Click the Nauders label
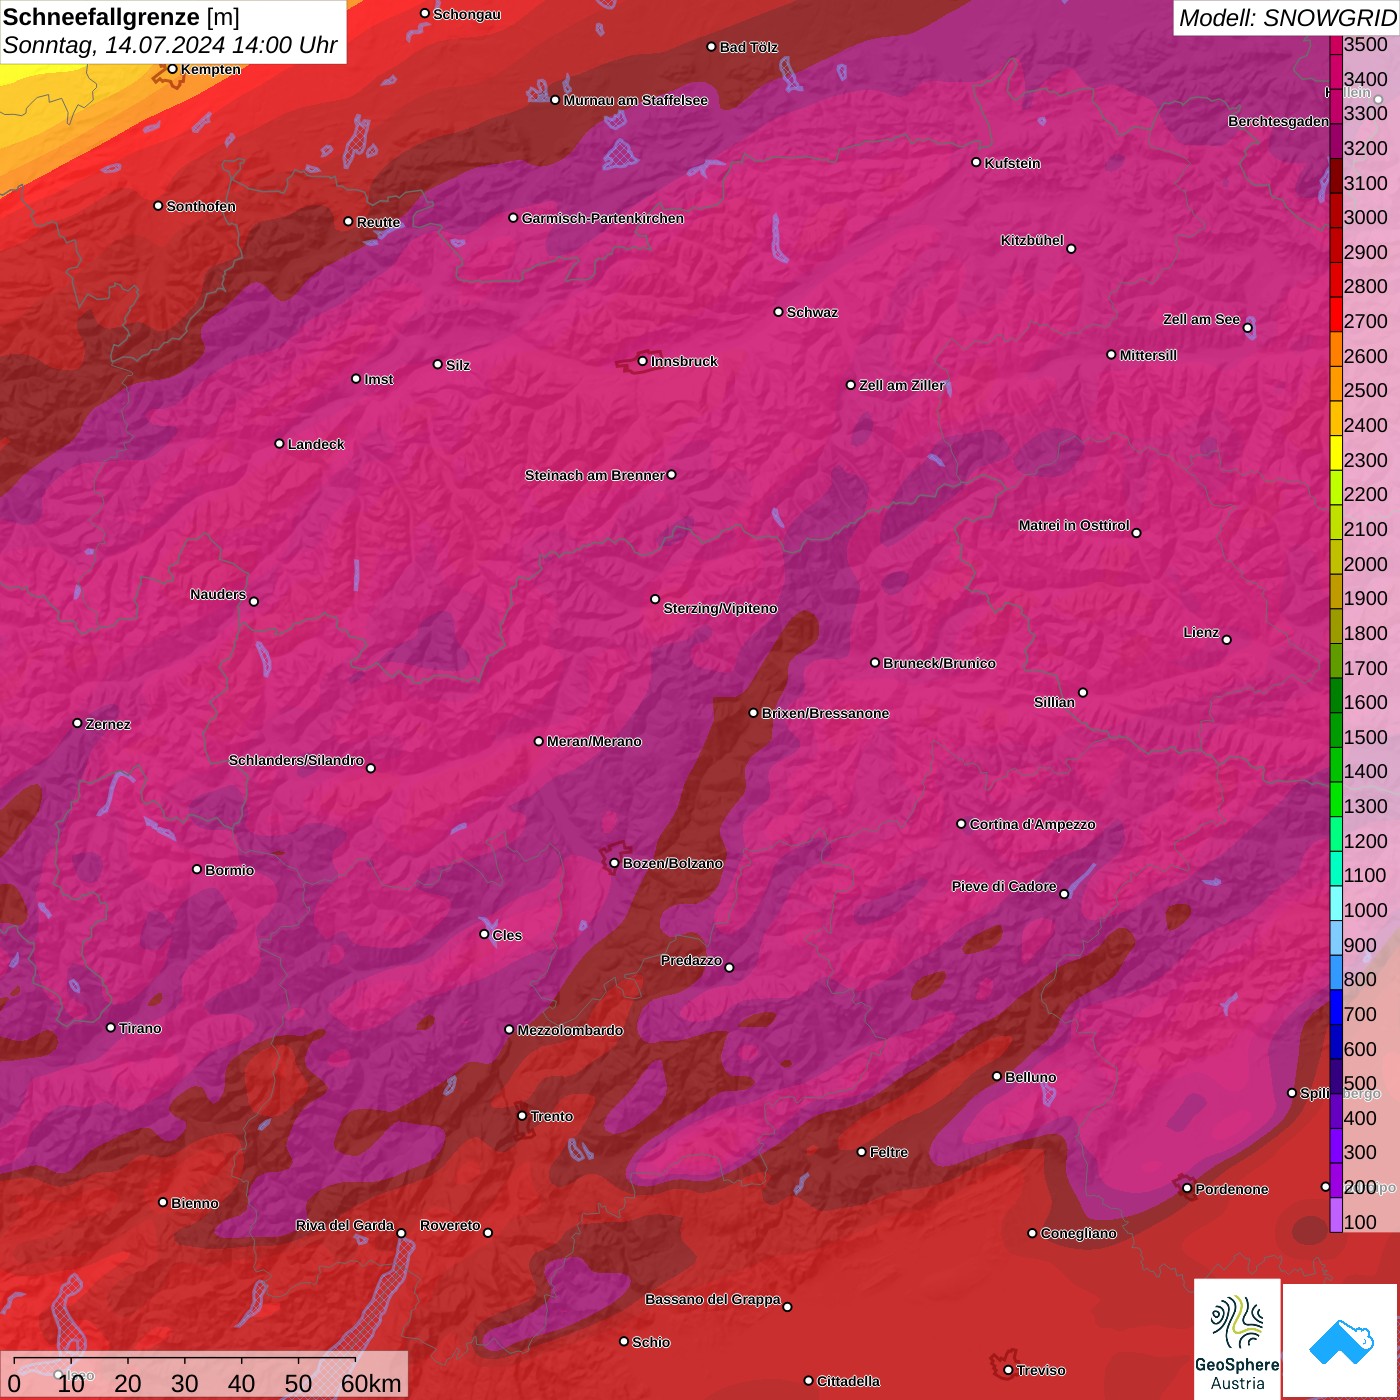 point(218,594)
